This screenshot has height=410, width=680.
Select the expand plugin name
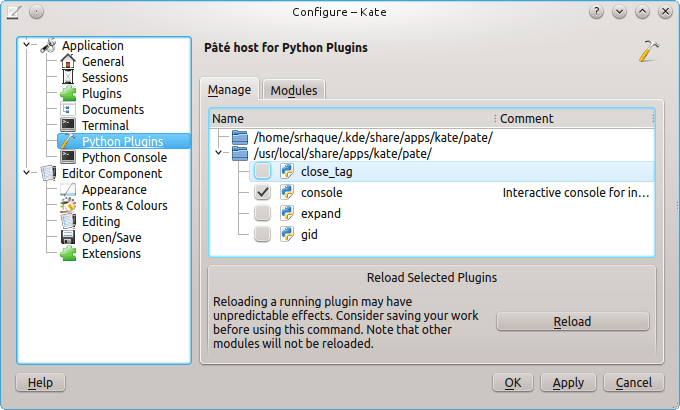coord(320,213)
